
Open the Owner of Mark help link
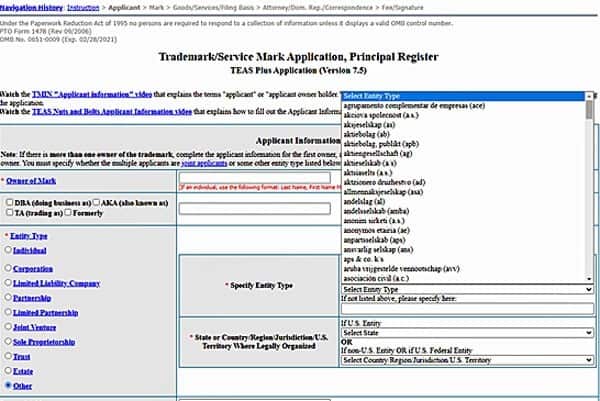31,181
